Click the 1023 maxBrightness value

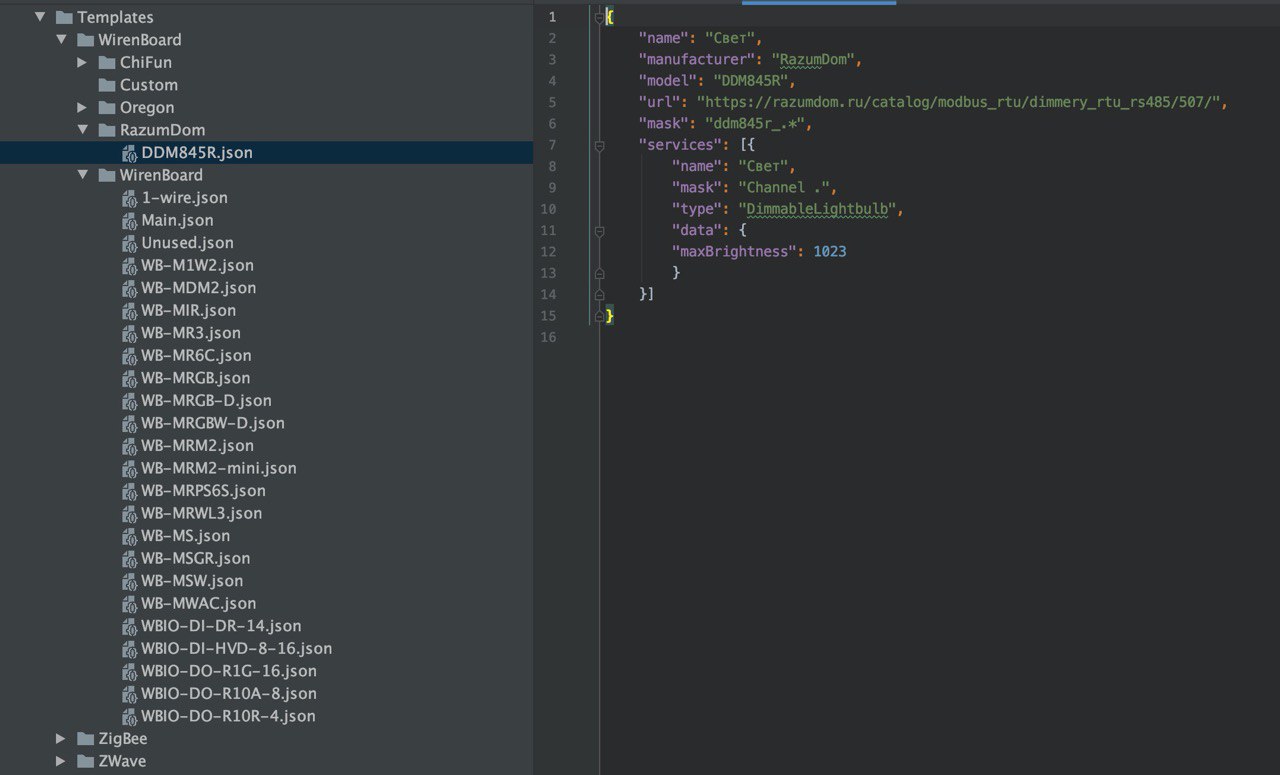coord(830,252)
